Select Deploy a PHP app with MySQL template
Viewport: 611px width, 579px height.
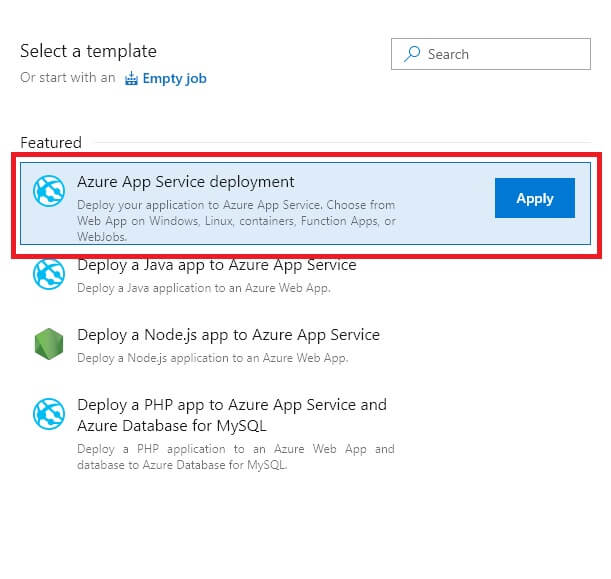pyautogui.click(x=232, y=415)
